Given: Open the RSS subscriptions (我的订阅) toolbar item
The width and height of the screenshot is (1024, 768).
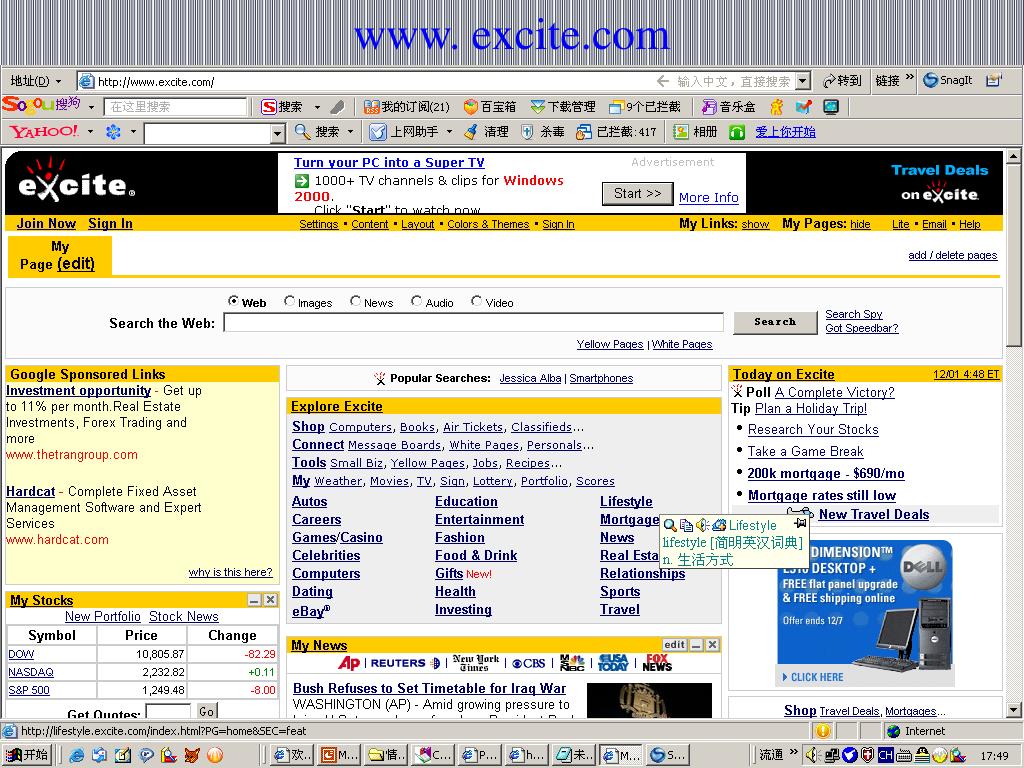Looking at the screenshot, I should point(406,106).
